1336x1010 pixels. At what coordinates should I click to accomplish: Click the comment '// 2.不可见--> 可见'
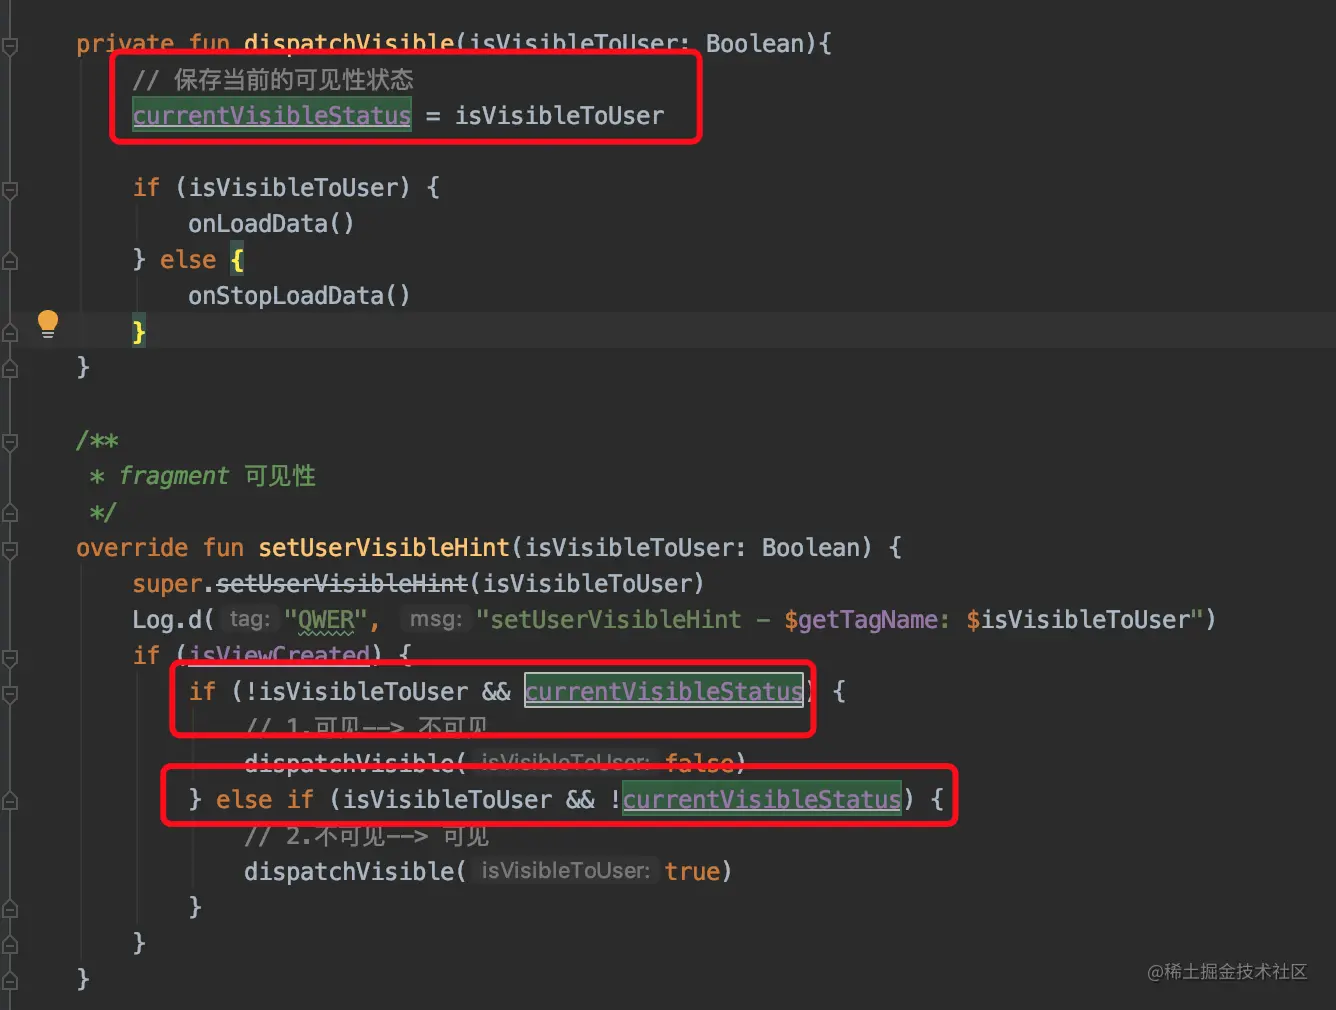tap(367, 836)
